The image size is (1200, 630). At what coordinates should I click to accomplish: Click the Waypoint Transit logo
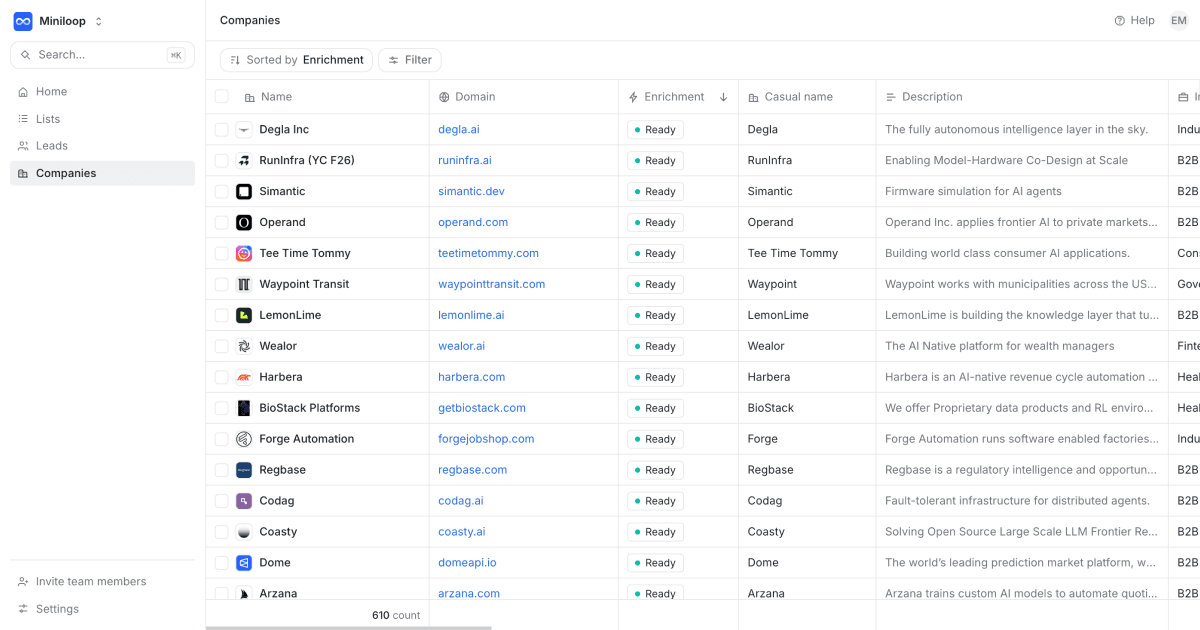(x=244, y=285)
